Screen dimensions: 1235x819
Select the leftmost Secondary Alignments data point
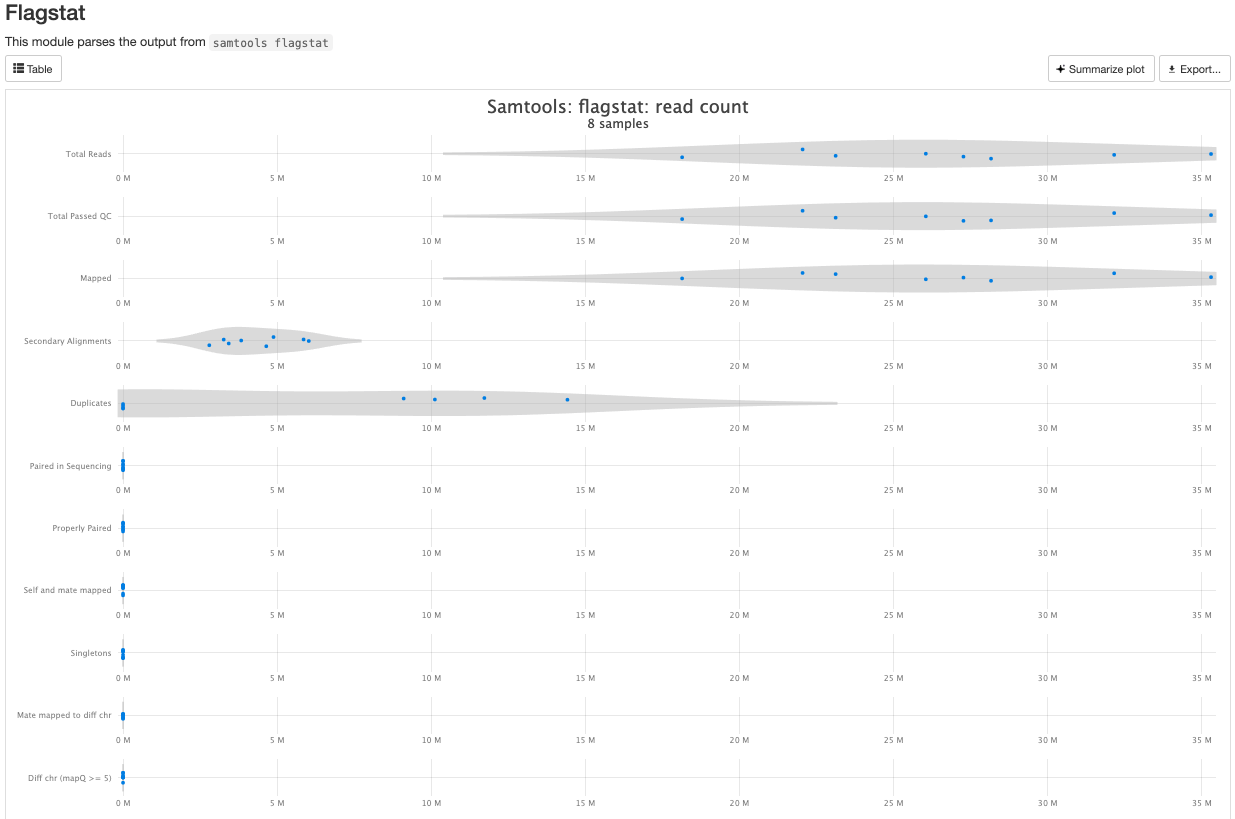point(209,345)
